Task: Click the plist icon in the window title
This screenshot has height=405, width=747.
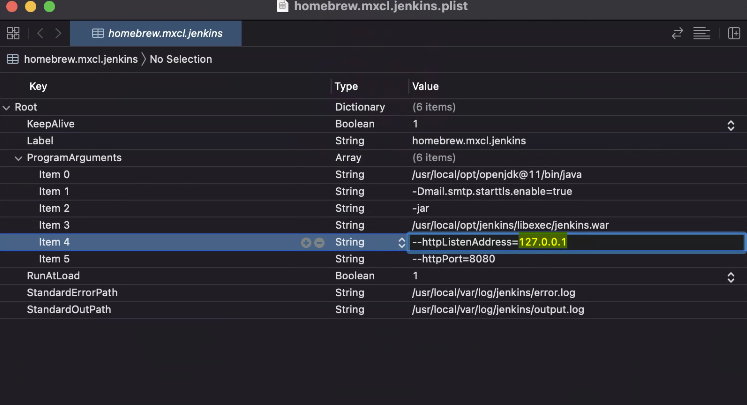Action: point(283,6)
